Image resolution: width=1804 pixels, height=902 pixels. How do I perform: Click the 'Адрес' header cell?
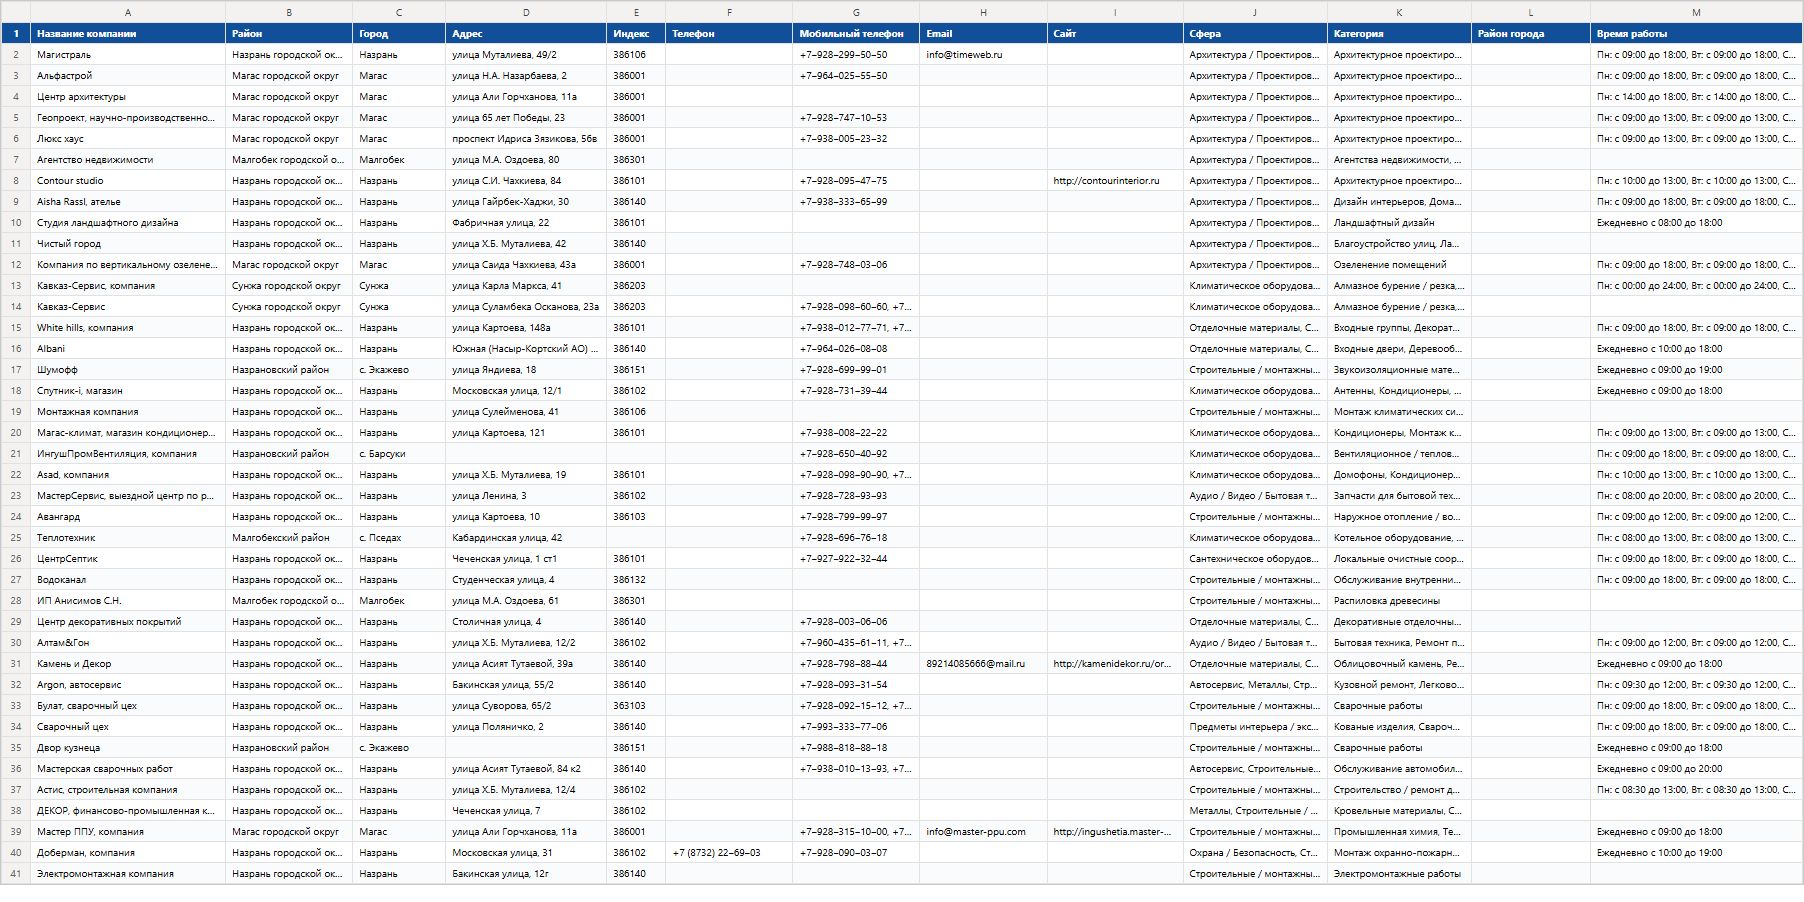pyautogui.click(x=526, y=33)
